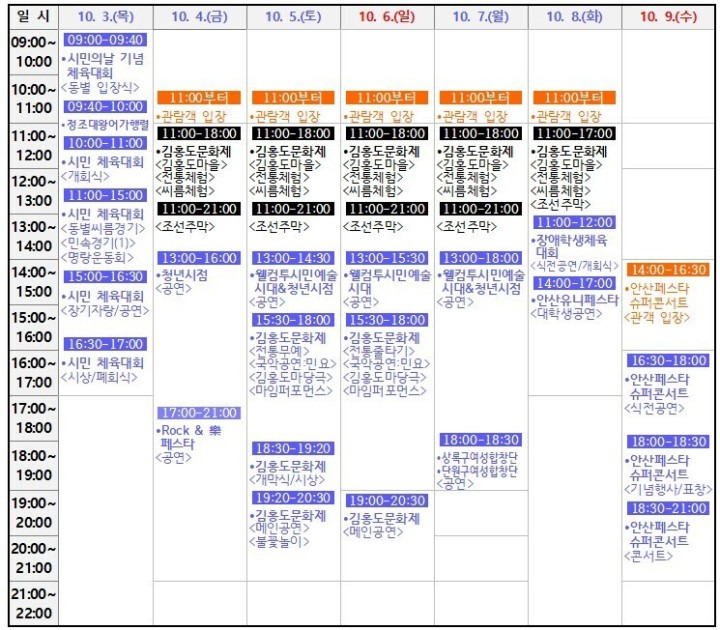Click the 09:40-10:00 time badge

[106, 107]
